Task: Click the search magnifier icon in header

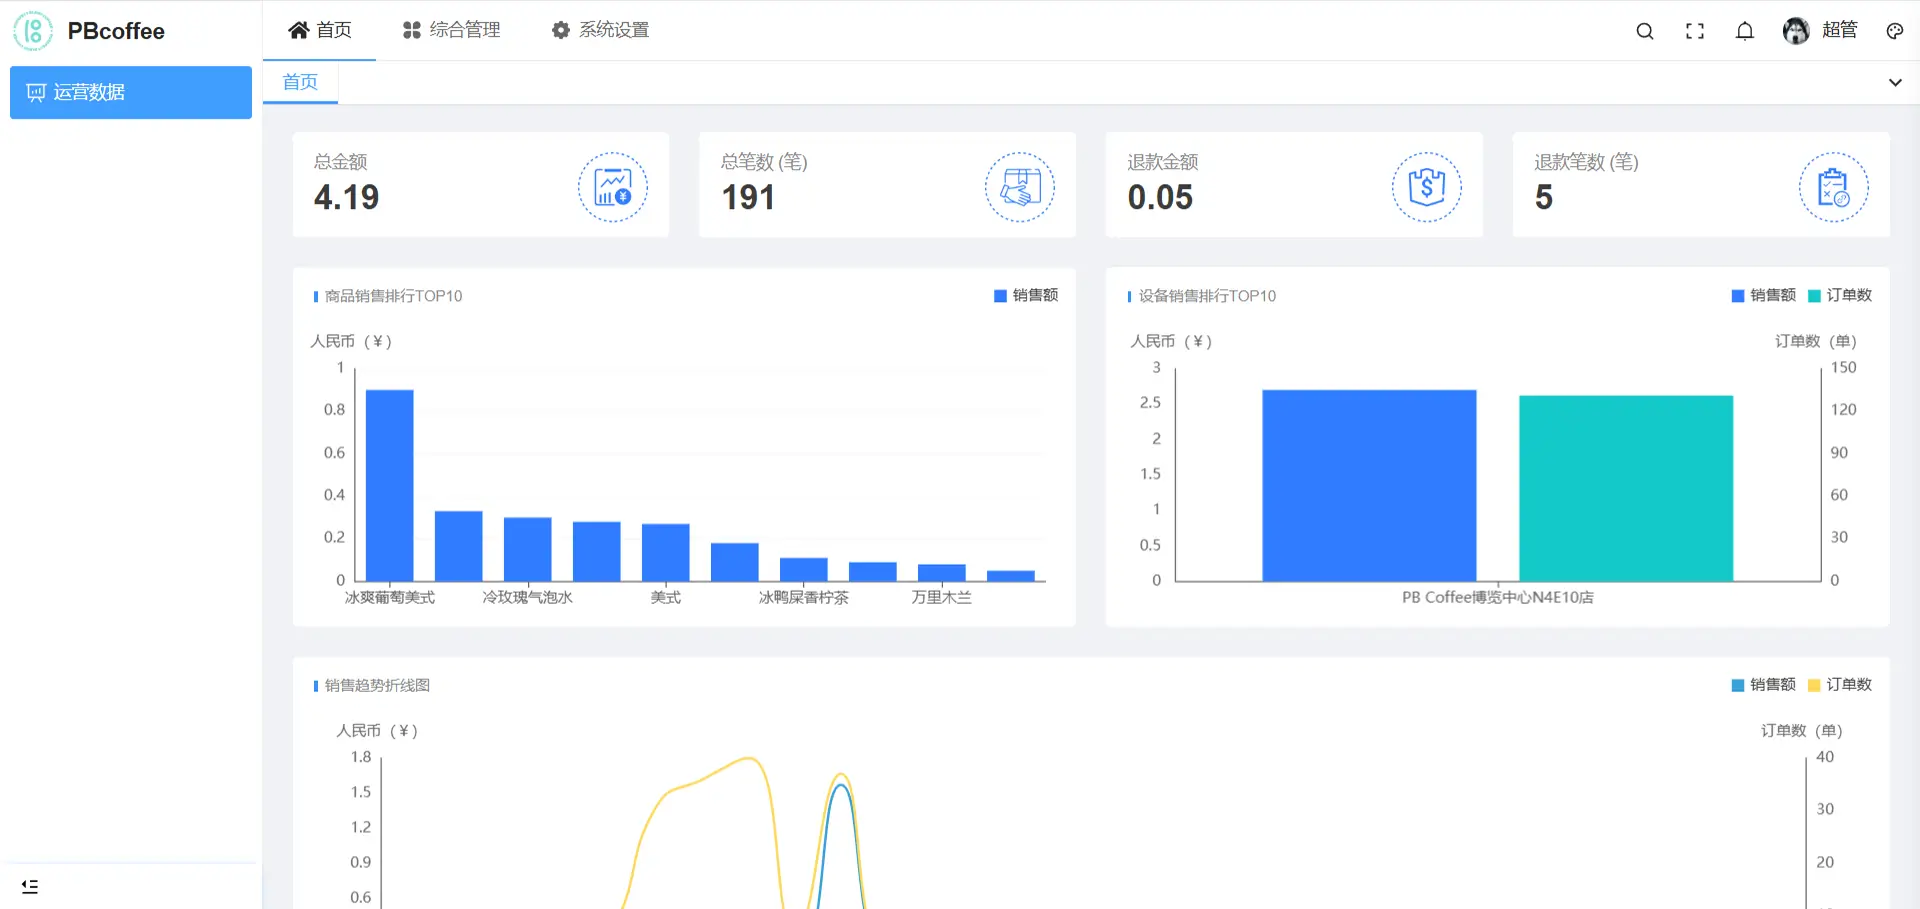Action: (x=1644, y=31)
